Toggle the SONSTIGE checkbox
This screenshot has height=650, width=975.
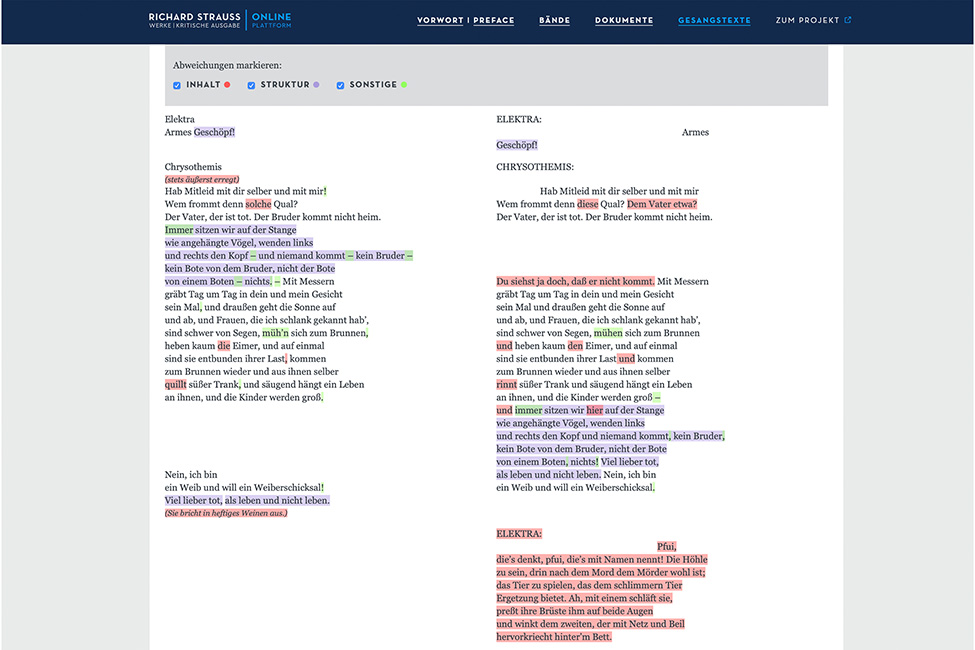(x=340, y=84)
